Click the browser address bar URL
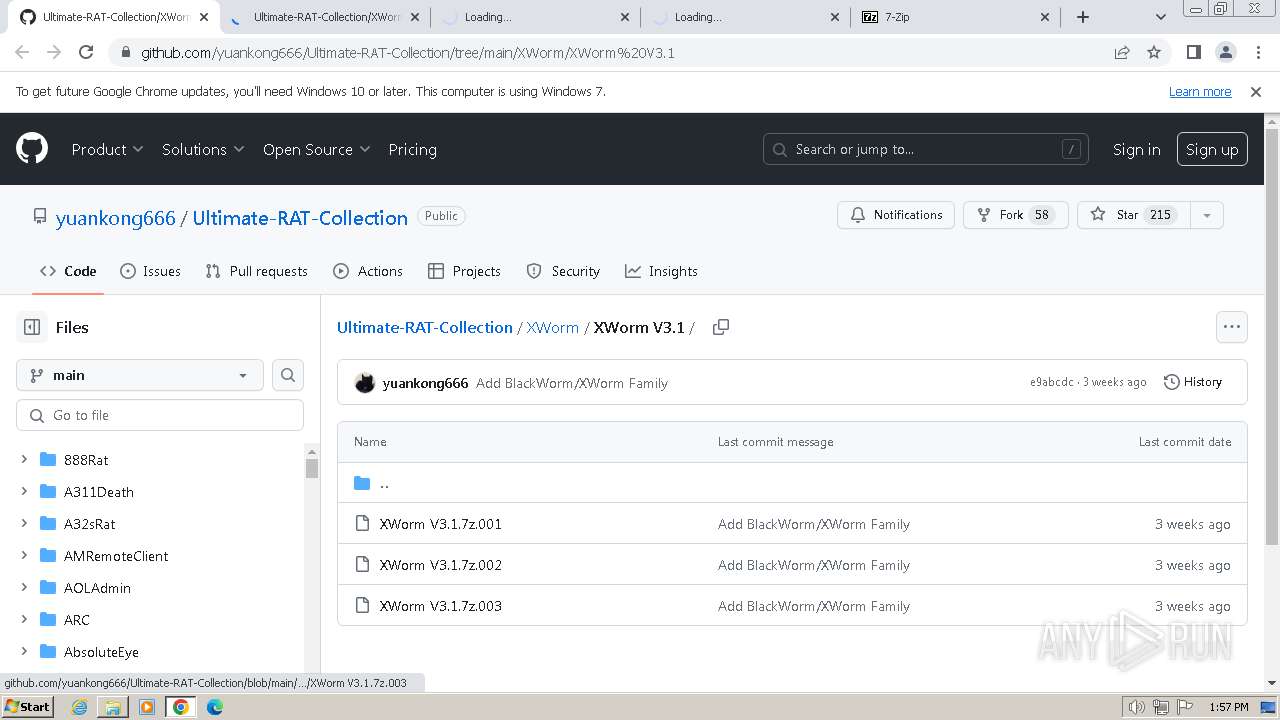The height and width of the screenshot is (720, 1280). [408, 52]
